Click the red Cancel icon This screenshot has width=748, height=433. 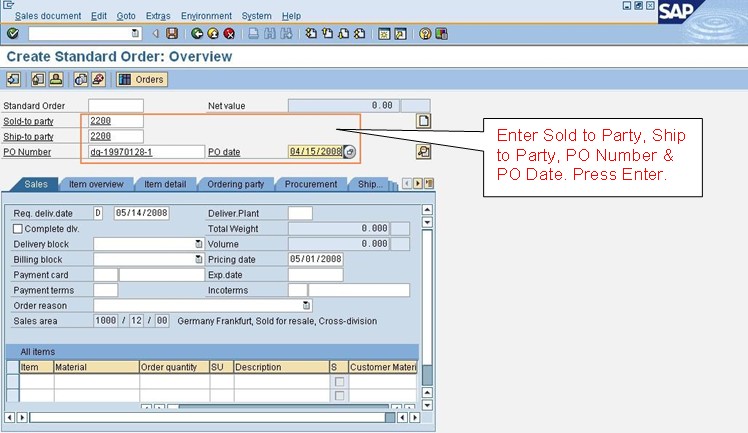tap(229, 33)
